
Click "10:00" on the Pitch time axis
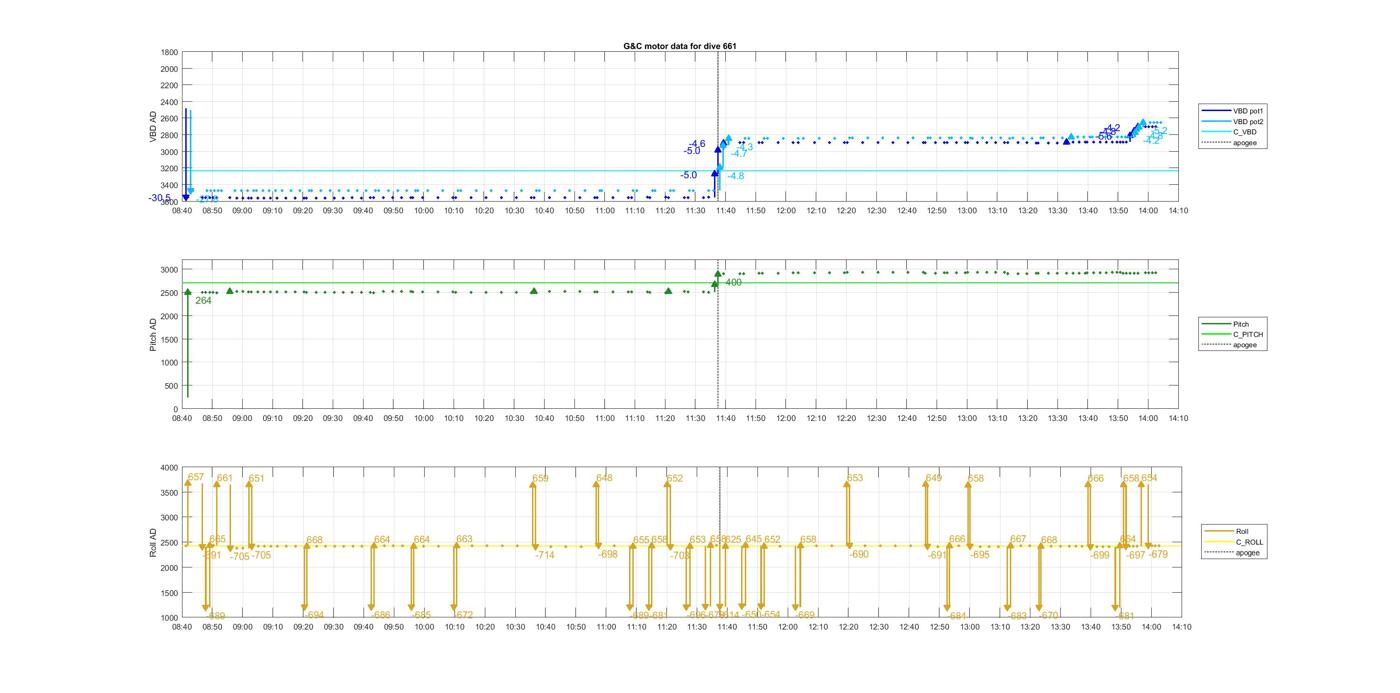(x=424, y=418)
